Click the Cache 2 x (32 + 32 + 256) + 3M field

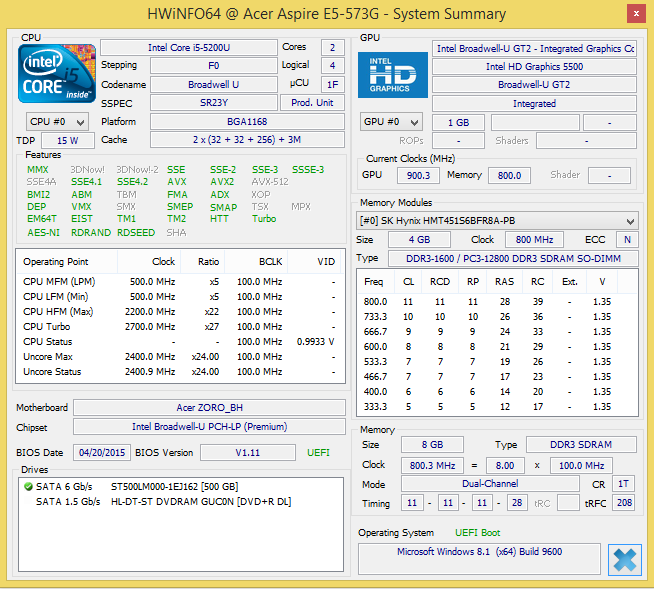pyautogui.click(x=247, y=140)
